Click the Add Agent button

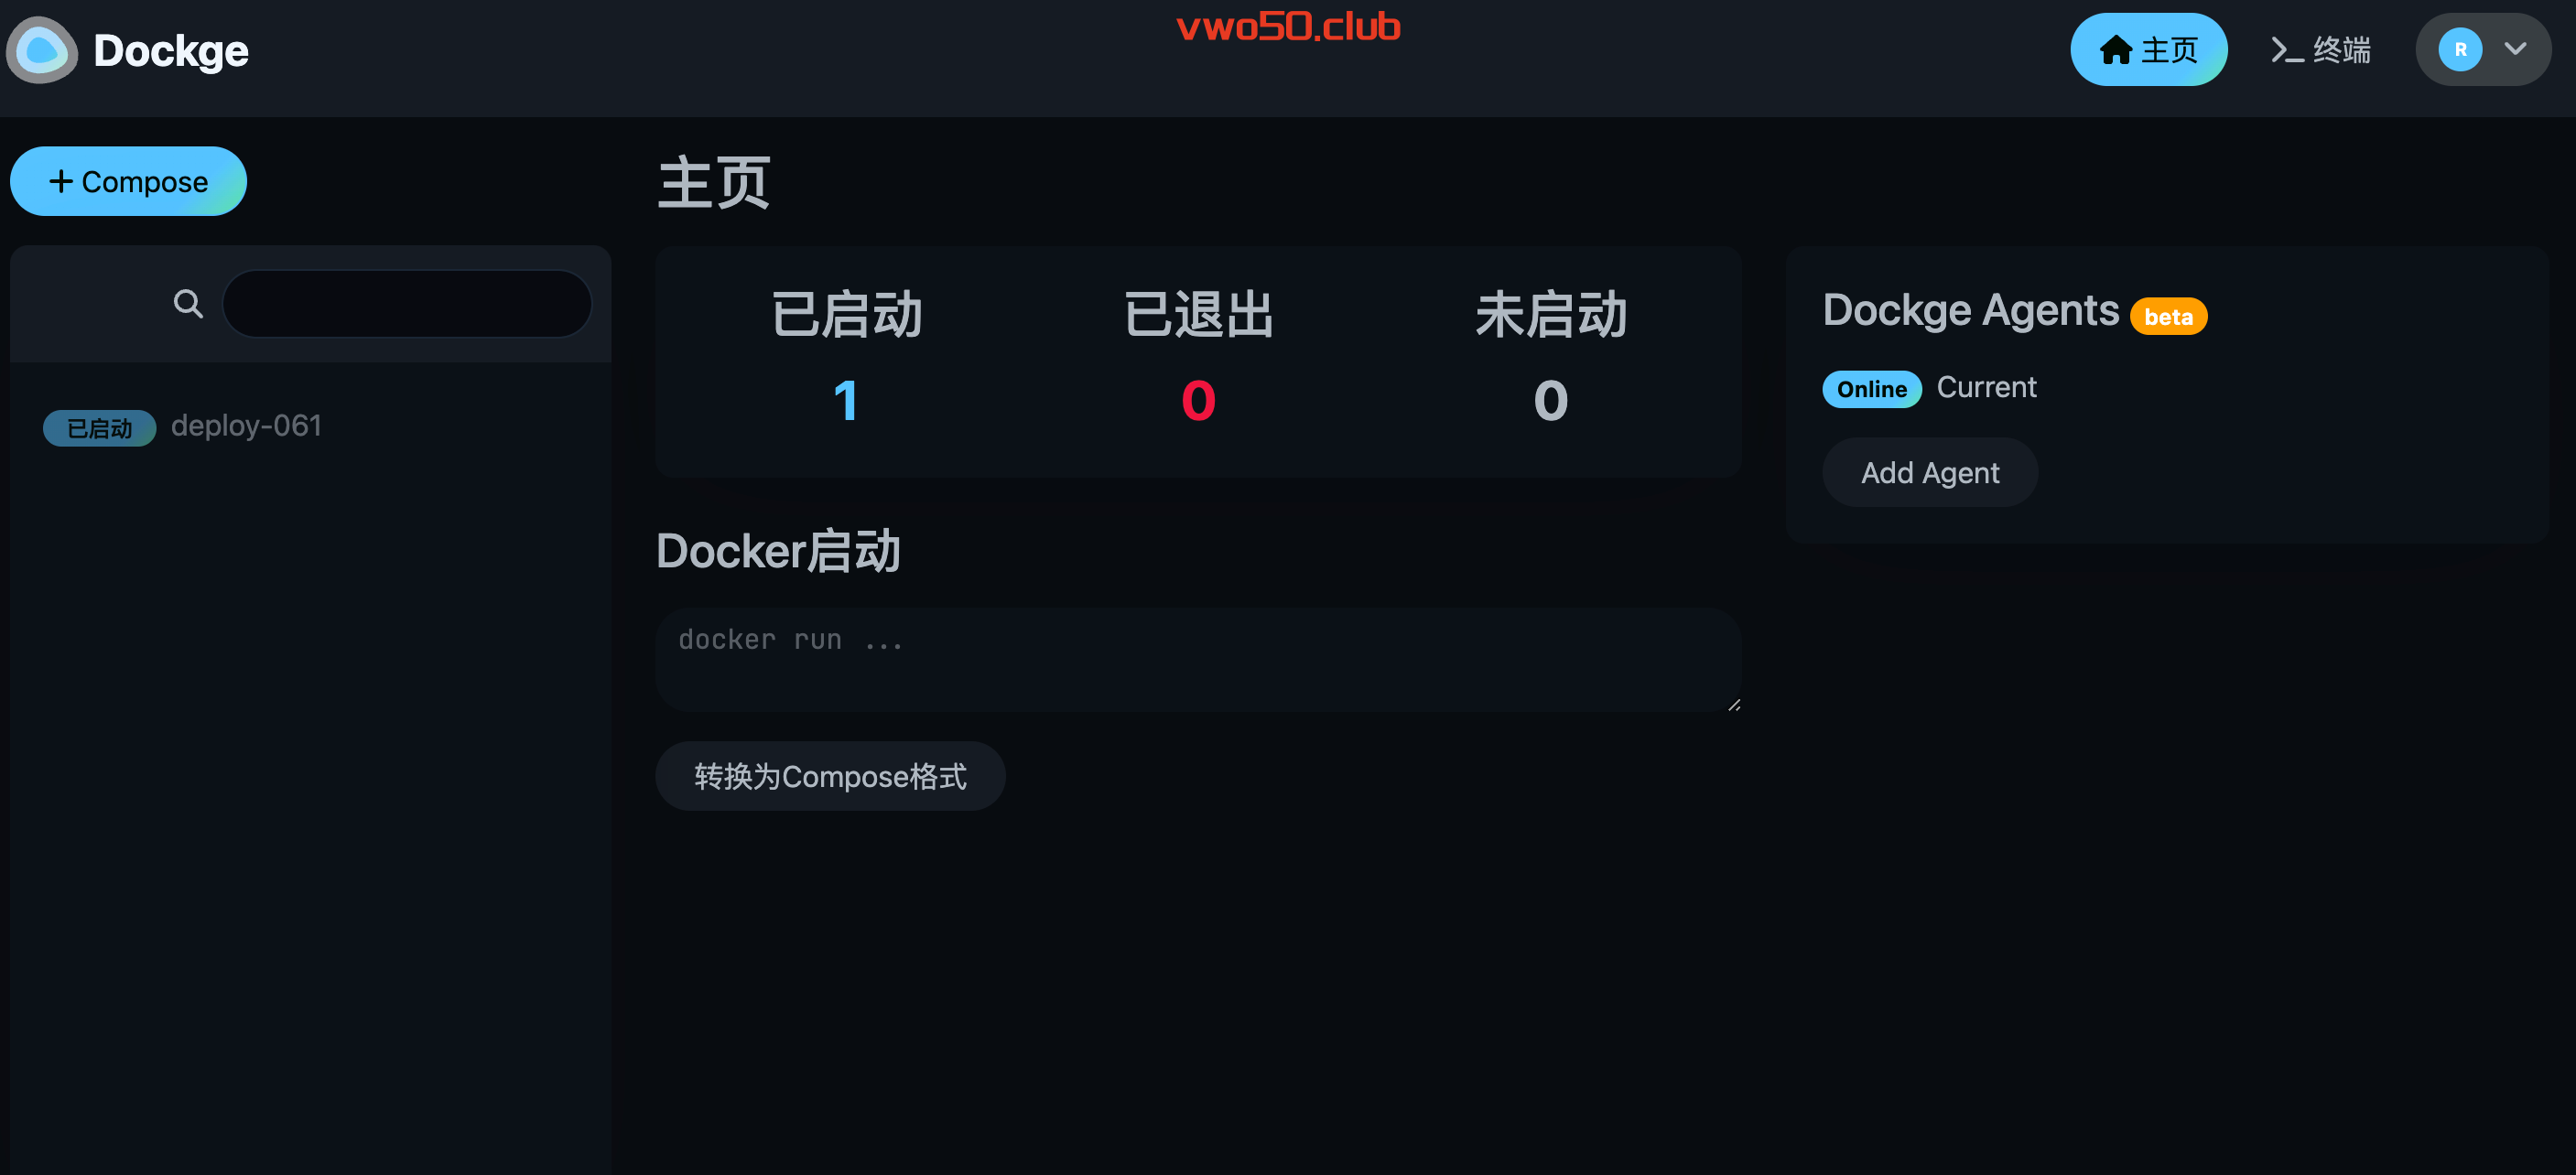point(1929,473)
